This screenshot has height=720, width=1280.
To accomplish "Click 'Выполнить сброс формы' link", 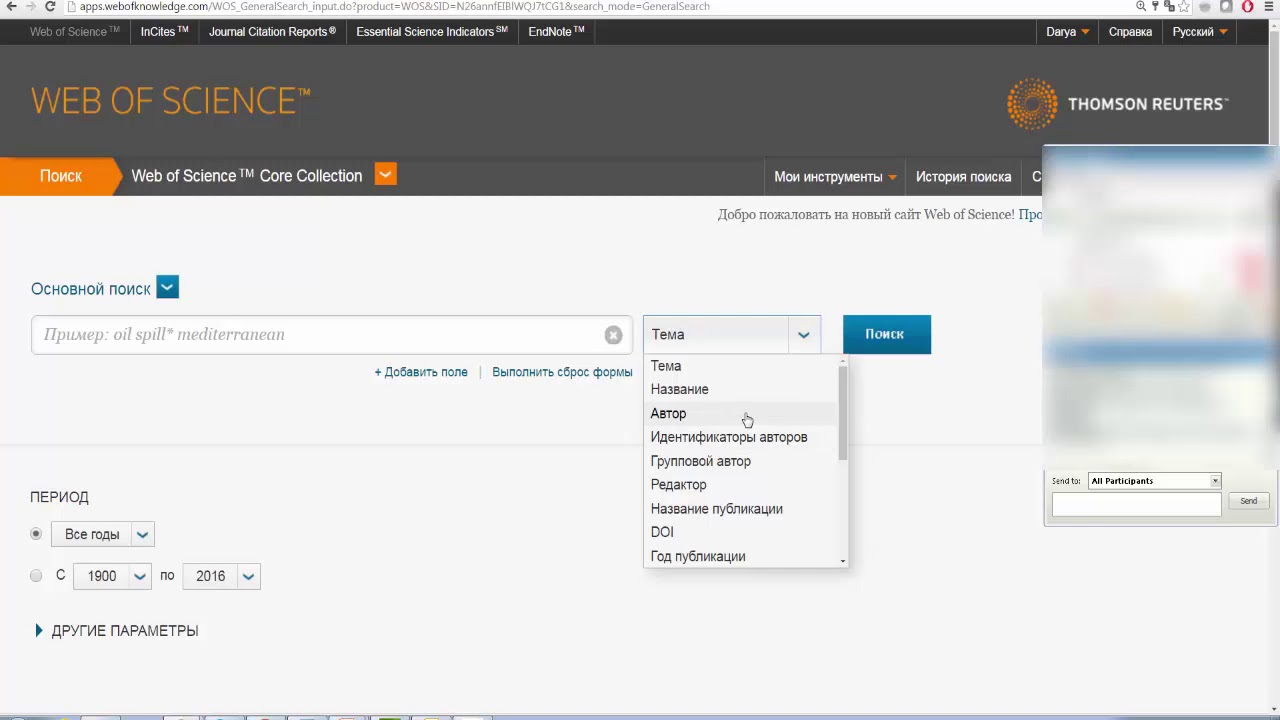I will [x=562, y=372].
